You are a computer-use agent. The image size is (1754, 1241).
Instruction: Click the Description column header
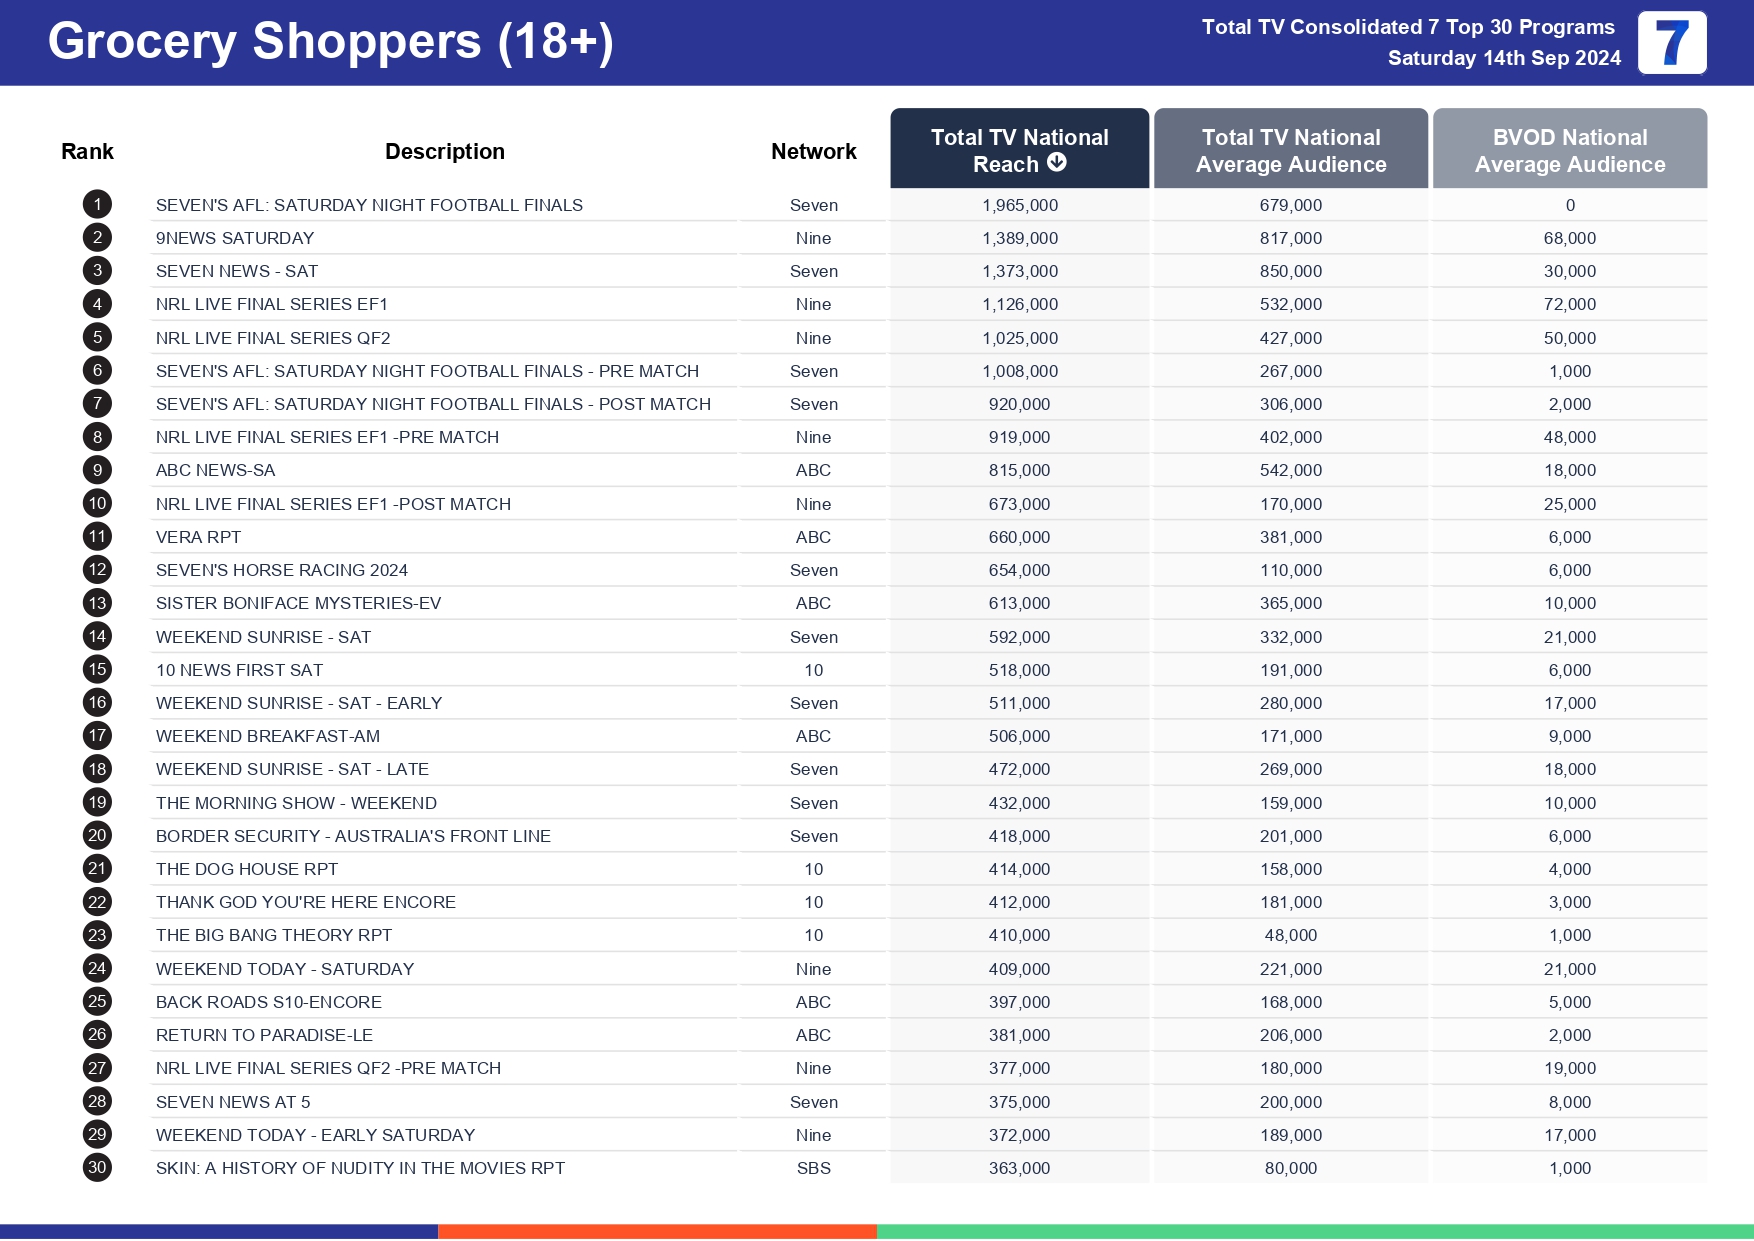point(444,151)
